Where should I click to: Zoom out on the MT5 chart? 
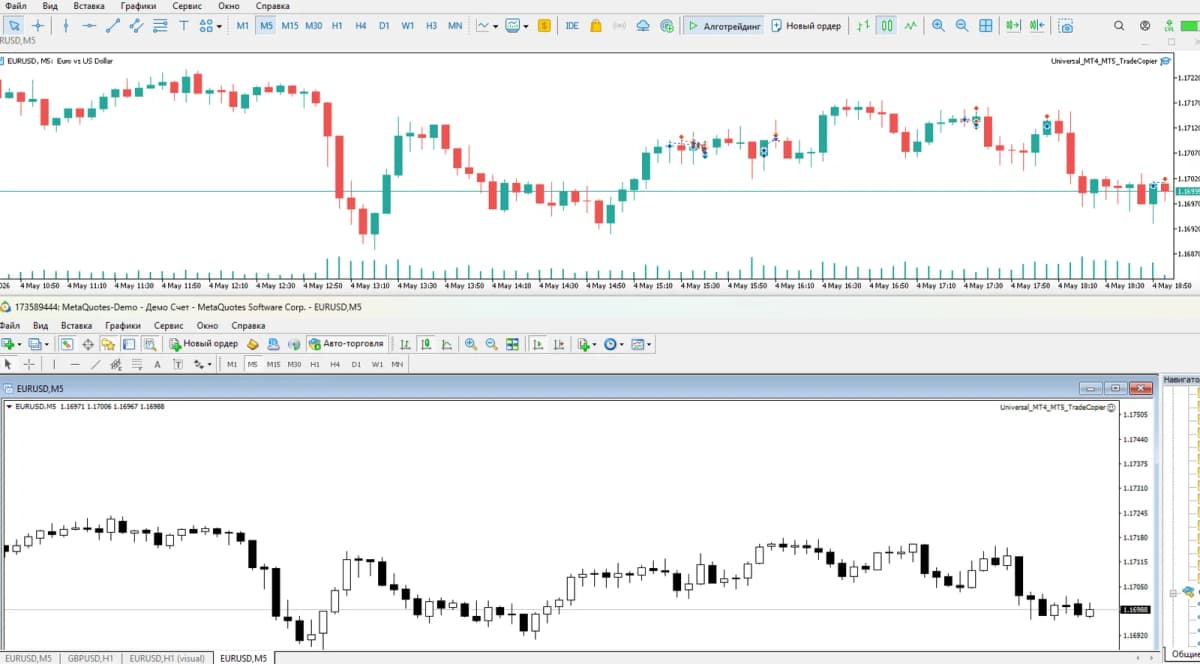[x=962, y=25]
